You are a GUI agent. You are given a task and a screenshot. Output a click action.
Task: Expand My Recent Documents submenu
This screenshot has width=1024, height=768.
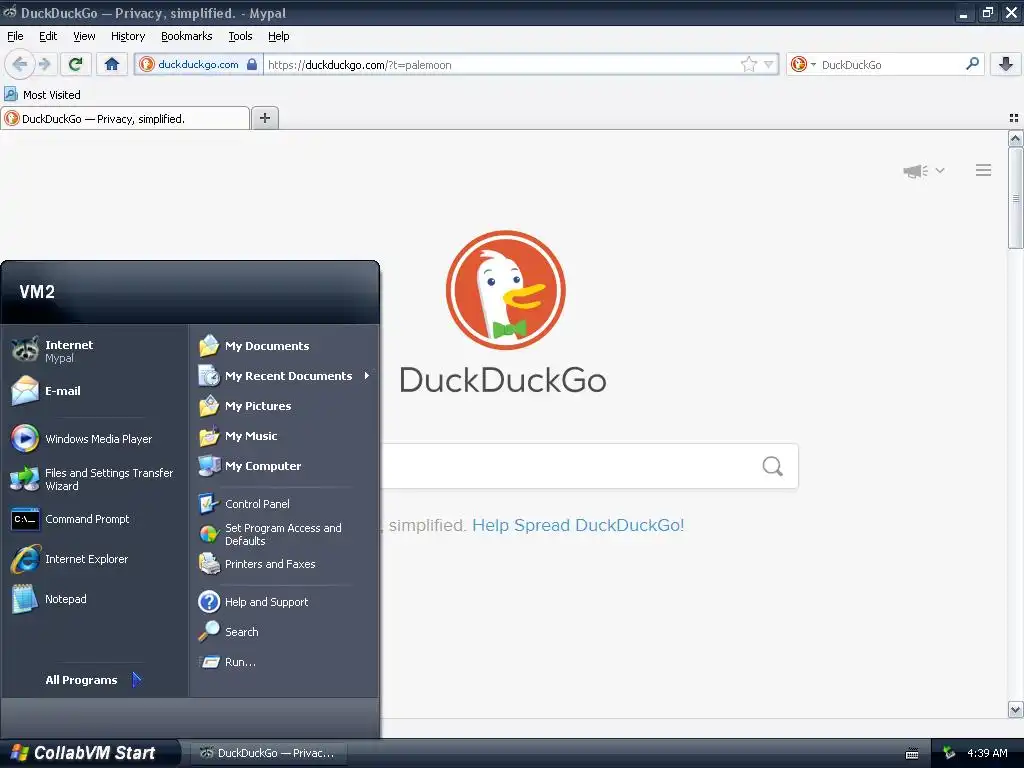285,376
